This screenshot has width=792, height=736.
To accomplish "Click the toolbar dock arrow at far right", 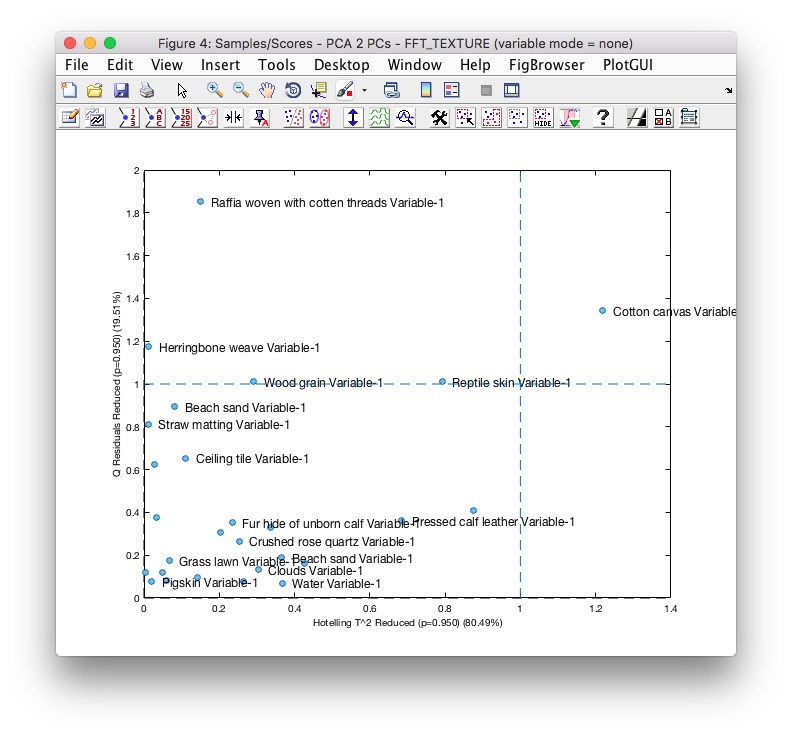I will (728, 90).
